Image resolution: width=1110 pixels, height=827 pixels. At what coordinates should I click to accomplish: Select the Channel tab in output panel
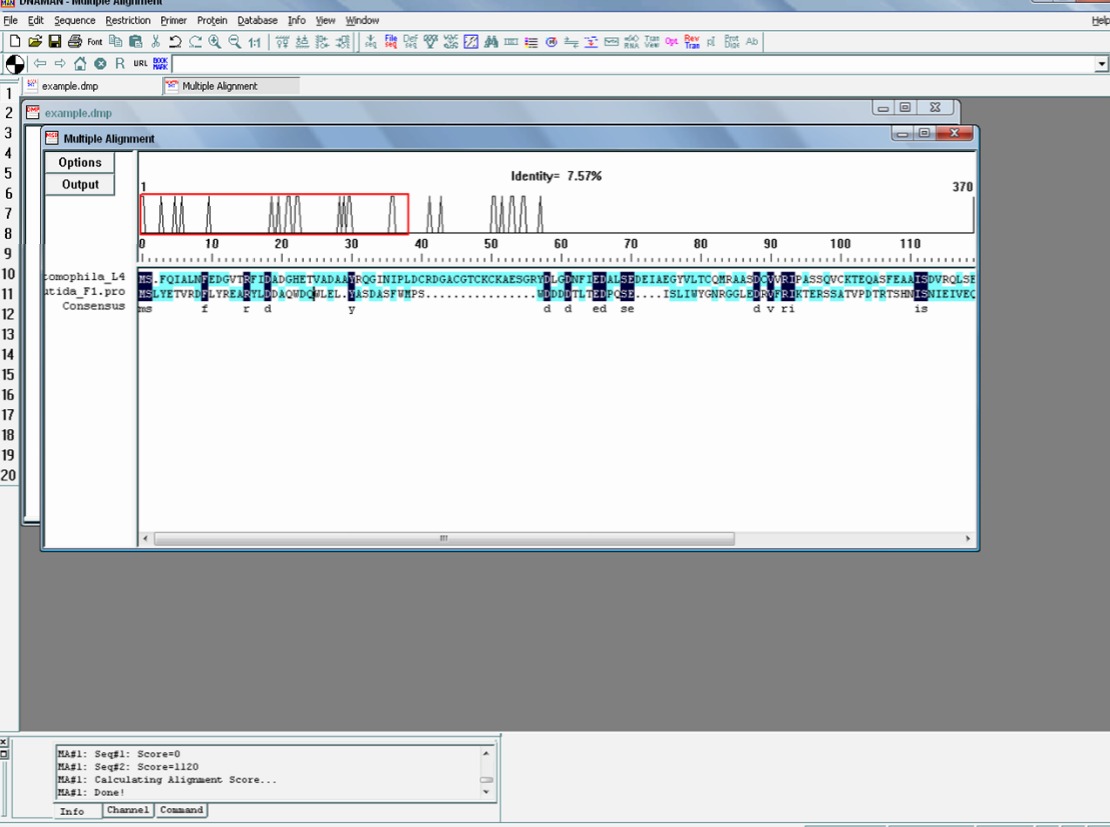coord(128,810)
